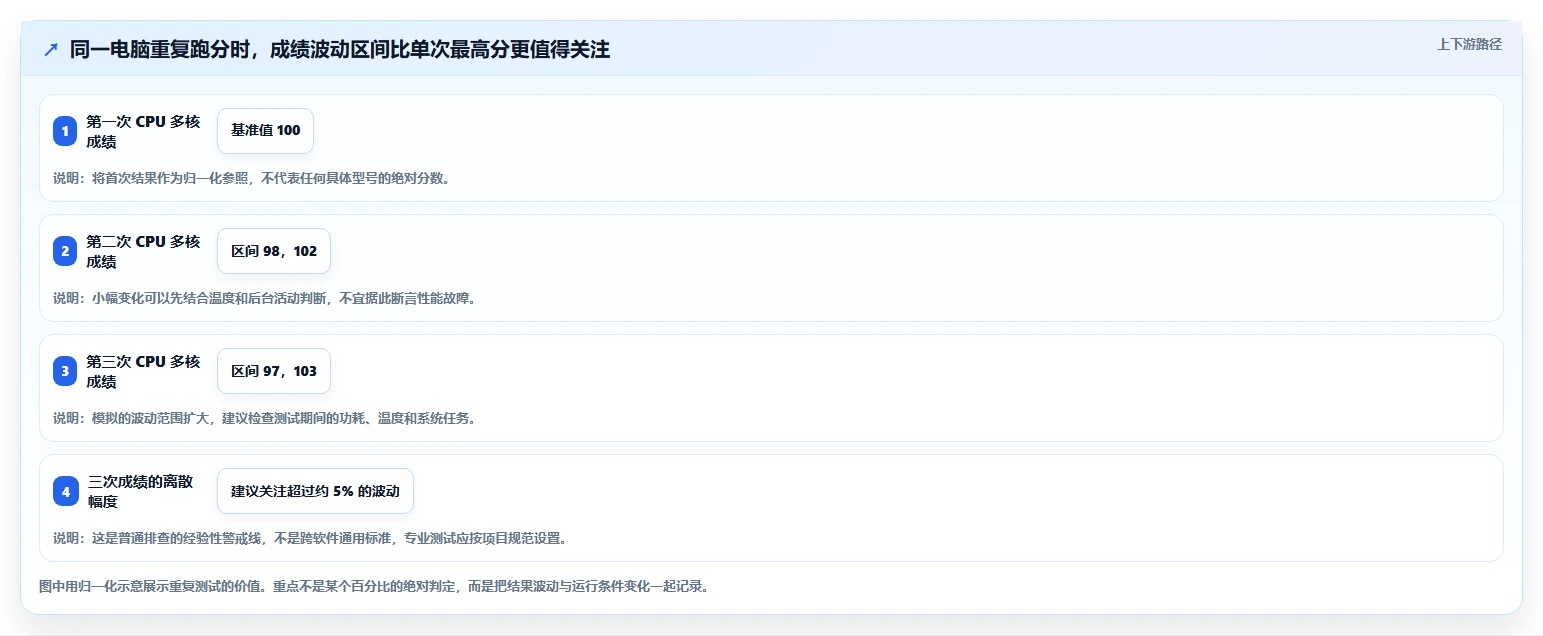Click the 区间 97，103 value chip
This screenshot has height=636, width=1543.
click(274, 371)
